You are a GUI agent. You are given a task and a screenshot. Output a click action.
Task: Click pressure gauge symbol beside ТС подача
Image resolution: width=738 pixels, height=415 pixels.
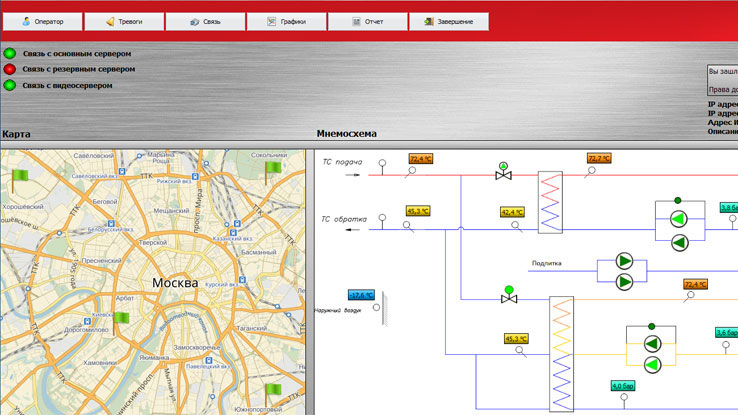[x=382, y=167]
